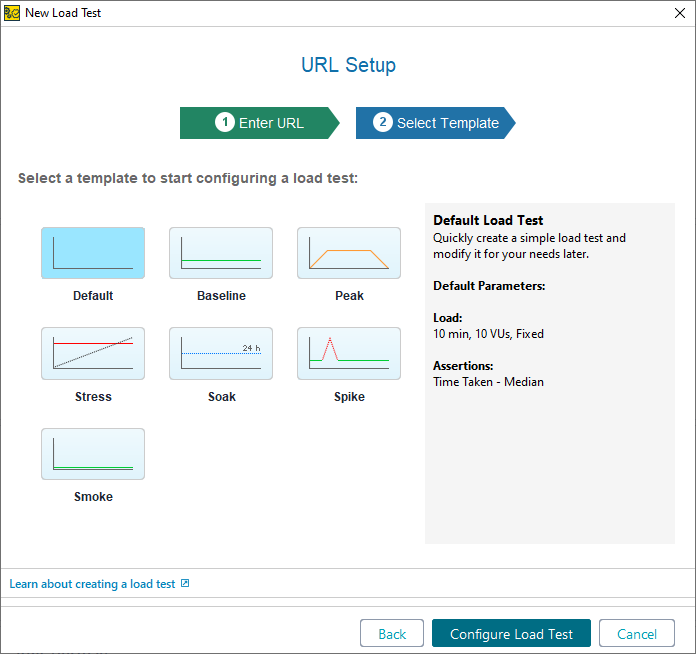Close the New Load Test window
The image size is (696, 654).
point(680,13)
